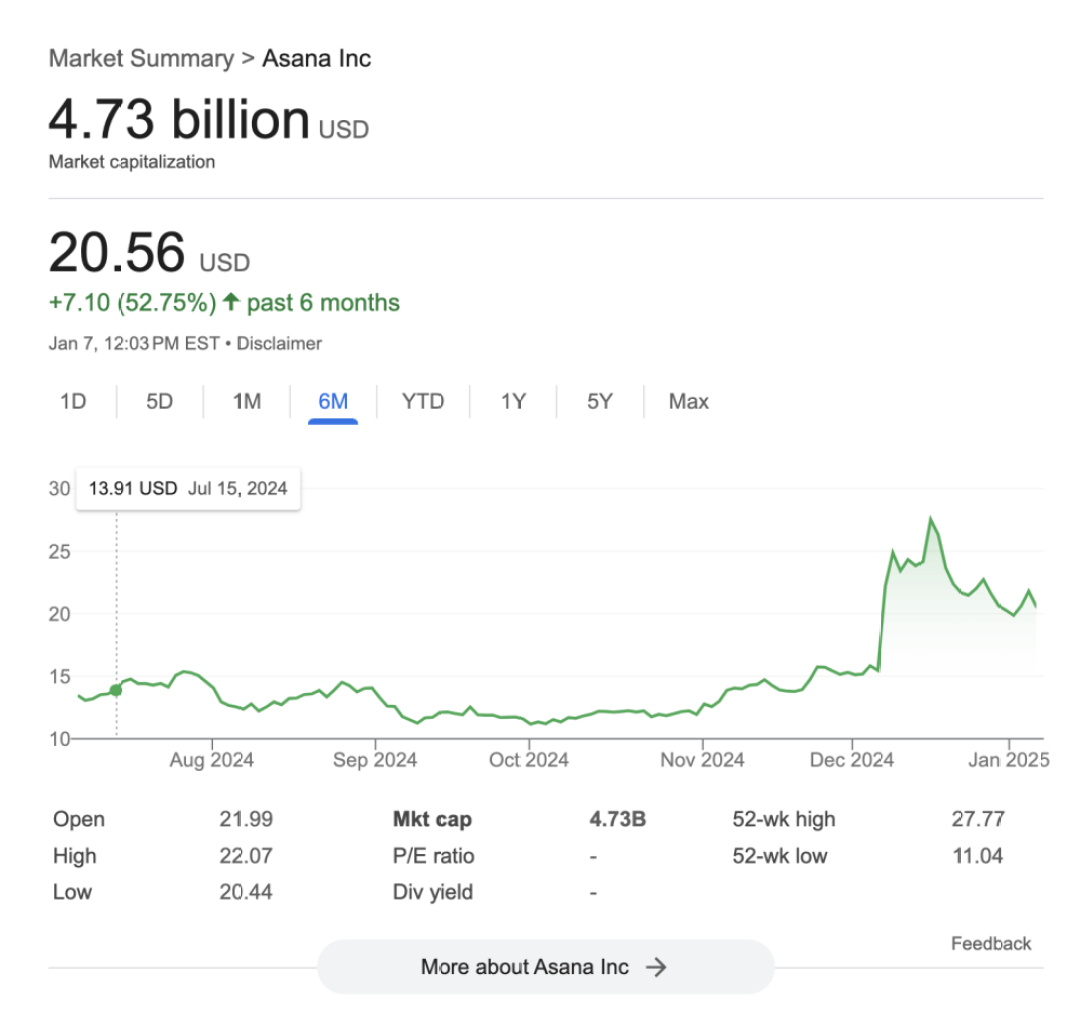1080x1013 pixels.
Task: Switch to the Max range tab
Action: pyautogui.click(x=689, y=401)
